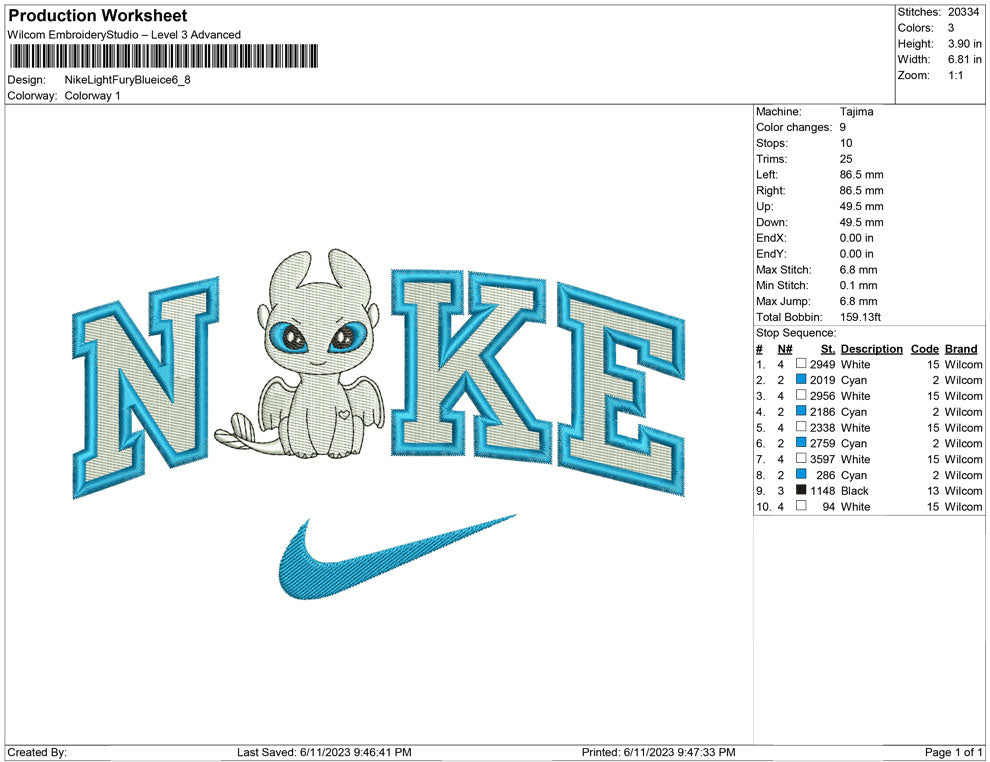This screenshot has height=762, width=990.
Task: Click the Max Jump value 6.8 mm
Action: pyautogui.click(x=858, y=301)
